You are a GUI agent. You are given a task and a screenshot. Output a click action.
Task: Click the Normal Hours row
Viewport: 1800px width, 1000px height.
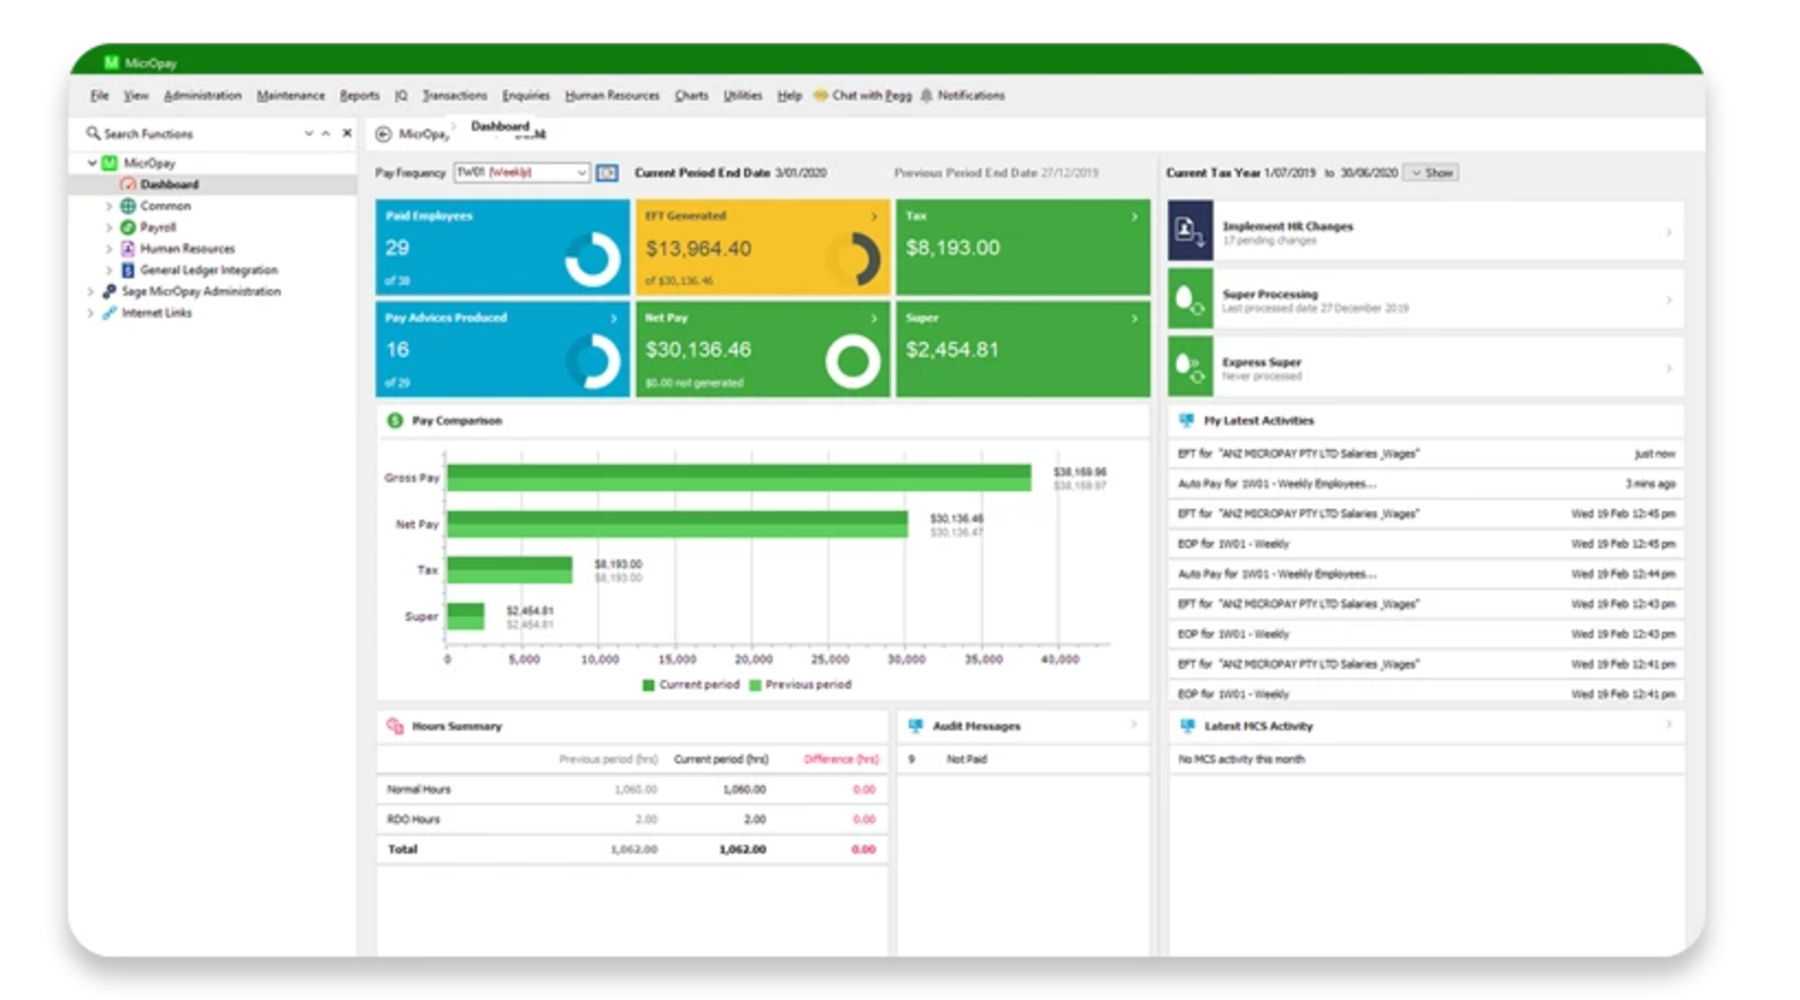coord(632,789)
